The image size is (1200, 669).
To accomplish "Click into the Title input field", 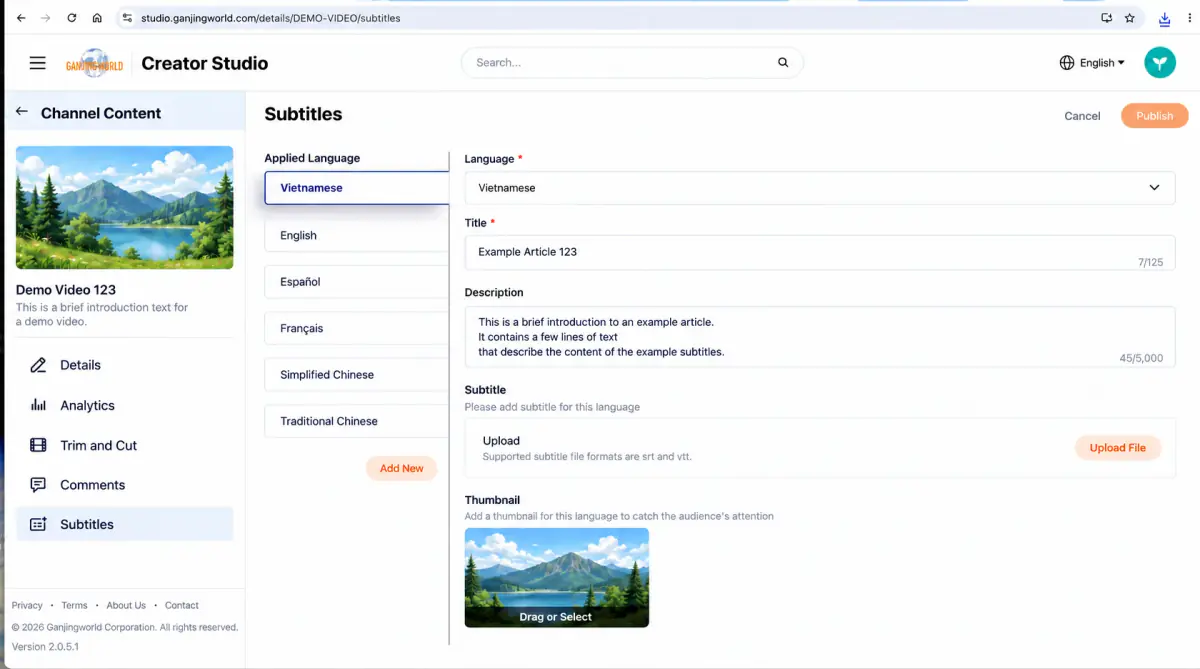I will [820, 252].
